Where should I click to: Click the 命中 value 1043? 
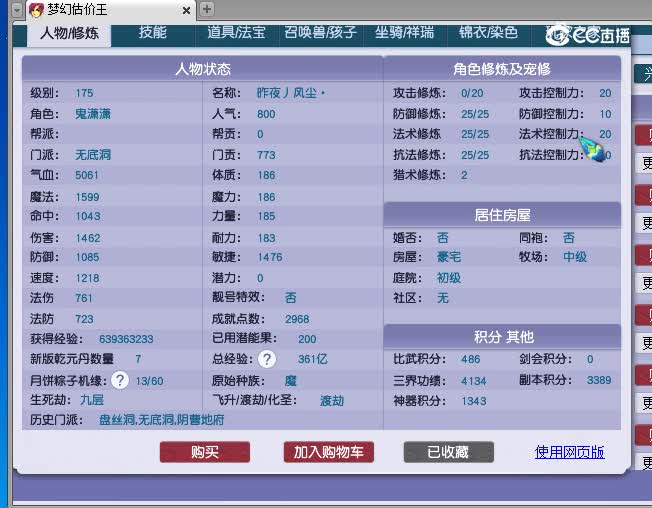pos(88,216)
